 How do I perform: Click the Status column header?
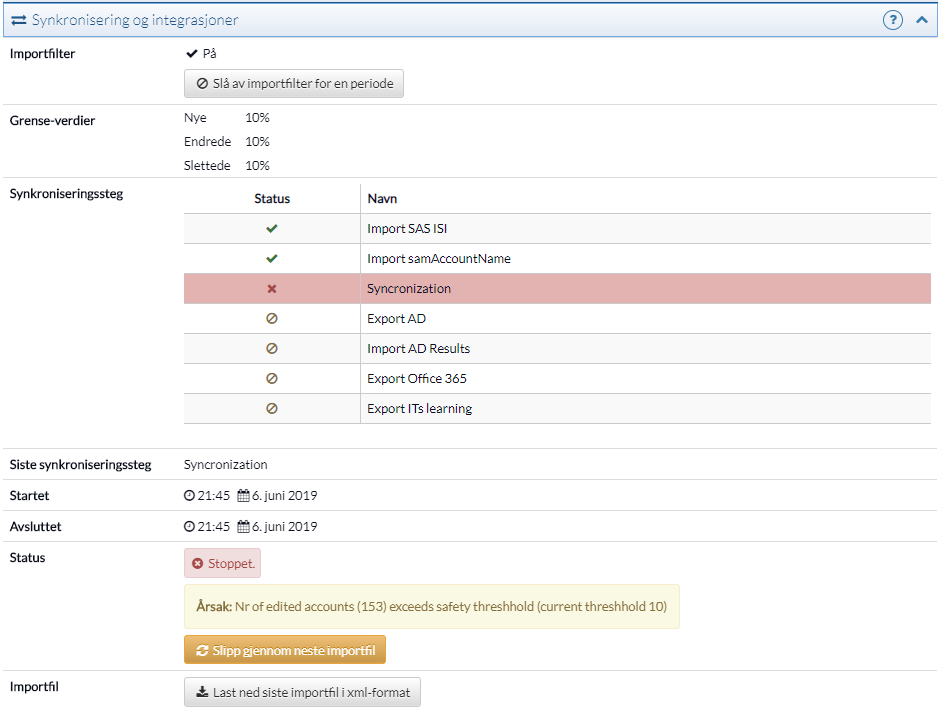272,199
